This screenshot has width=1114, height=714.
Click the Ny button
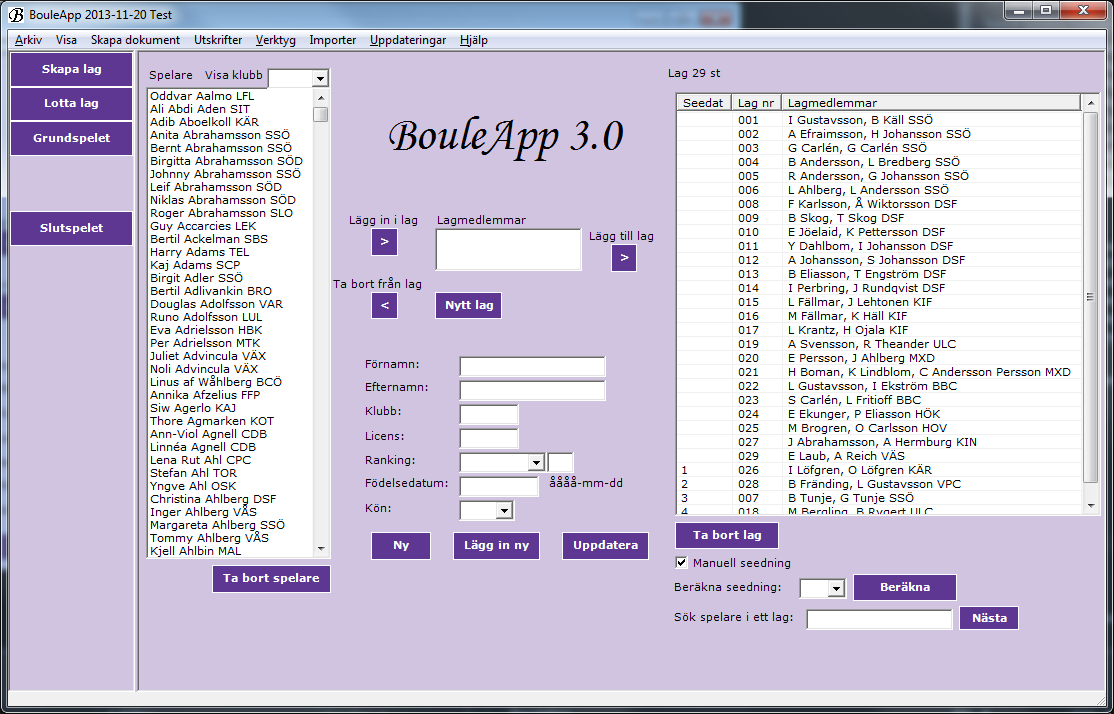(x=401, y=546)
